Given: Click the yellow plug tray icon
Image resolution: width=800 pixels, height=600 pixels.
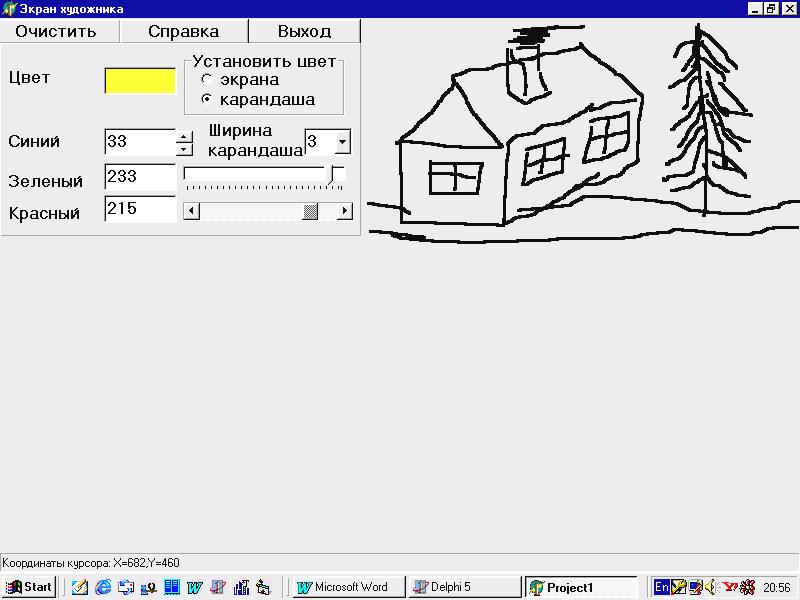Looking at the screenshot, I should point(679,587).
